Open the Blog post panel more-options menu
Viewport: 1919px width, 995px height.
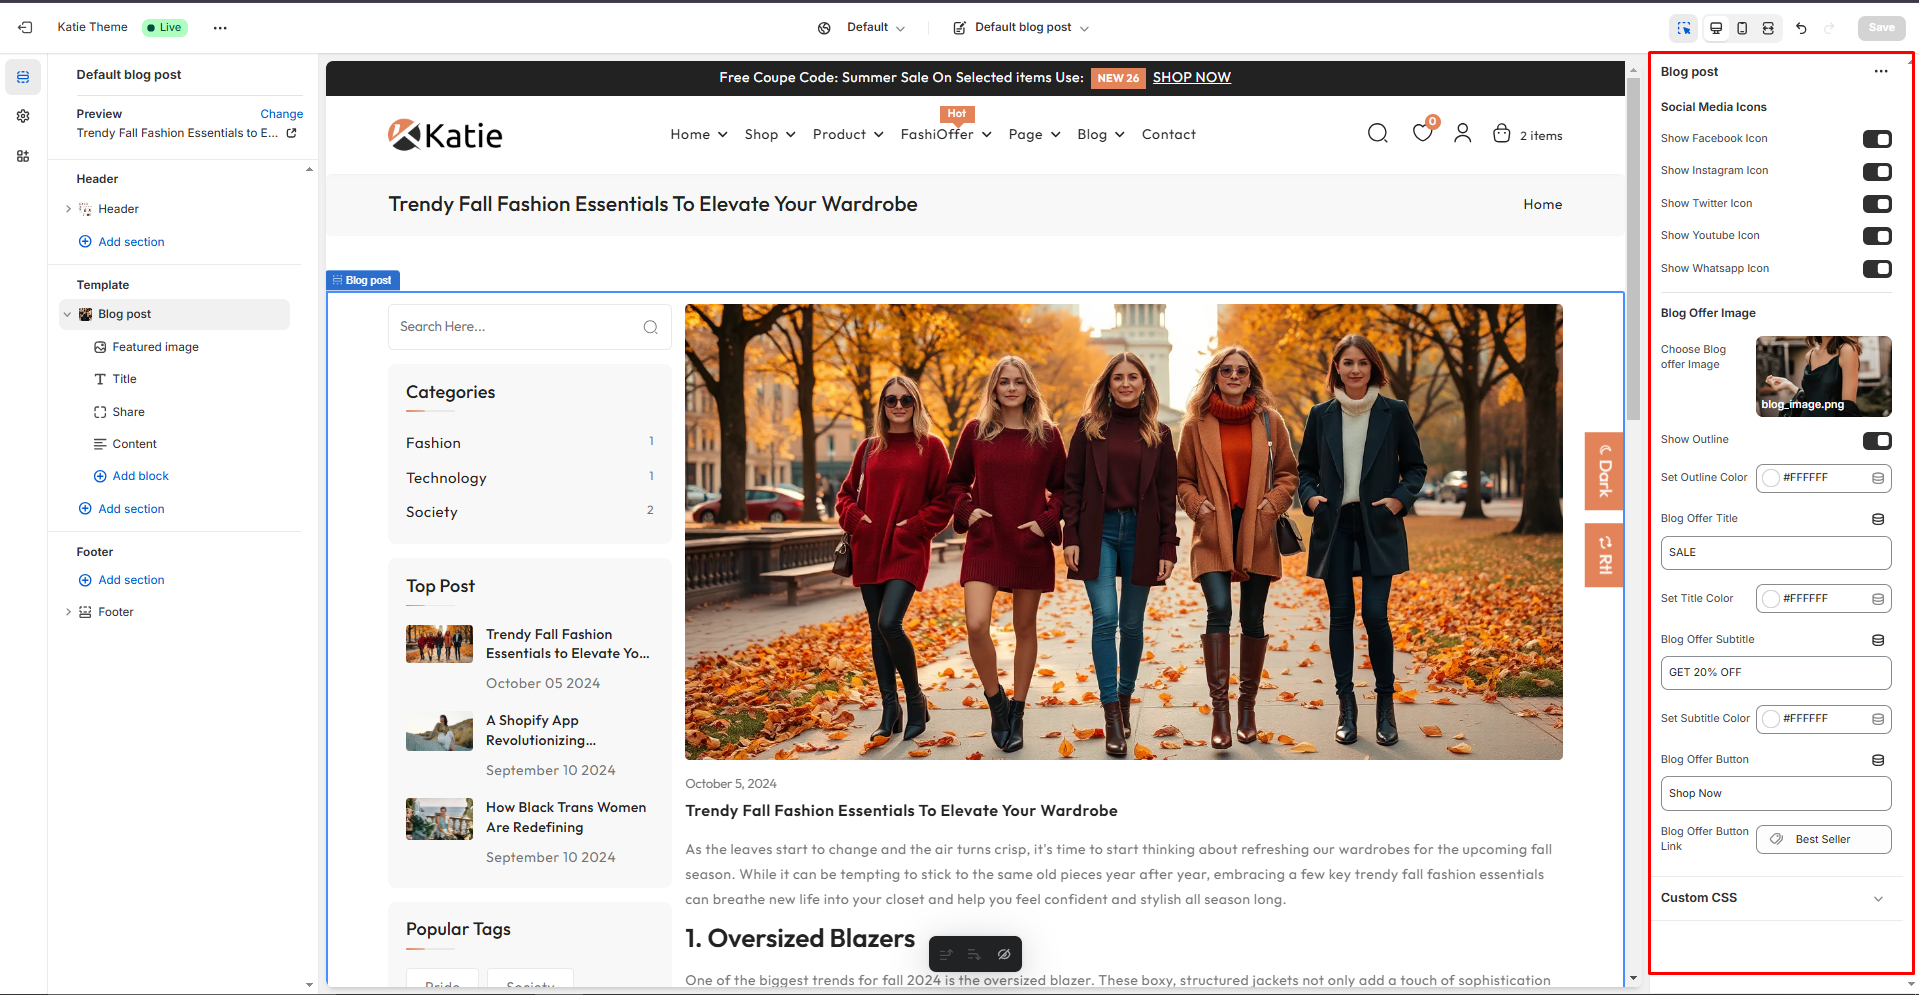click(x=1880, y=72)
